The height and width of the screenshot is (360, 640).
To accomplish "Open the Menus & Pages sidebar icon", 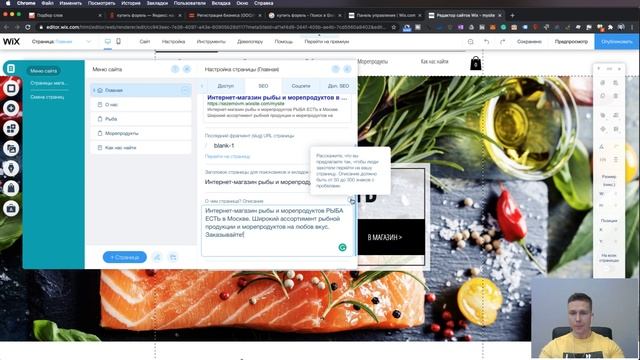I will pyautogui.click(x=11, y=69).
